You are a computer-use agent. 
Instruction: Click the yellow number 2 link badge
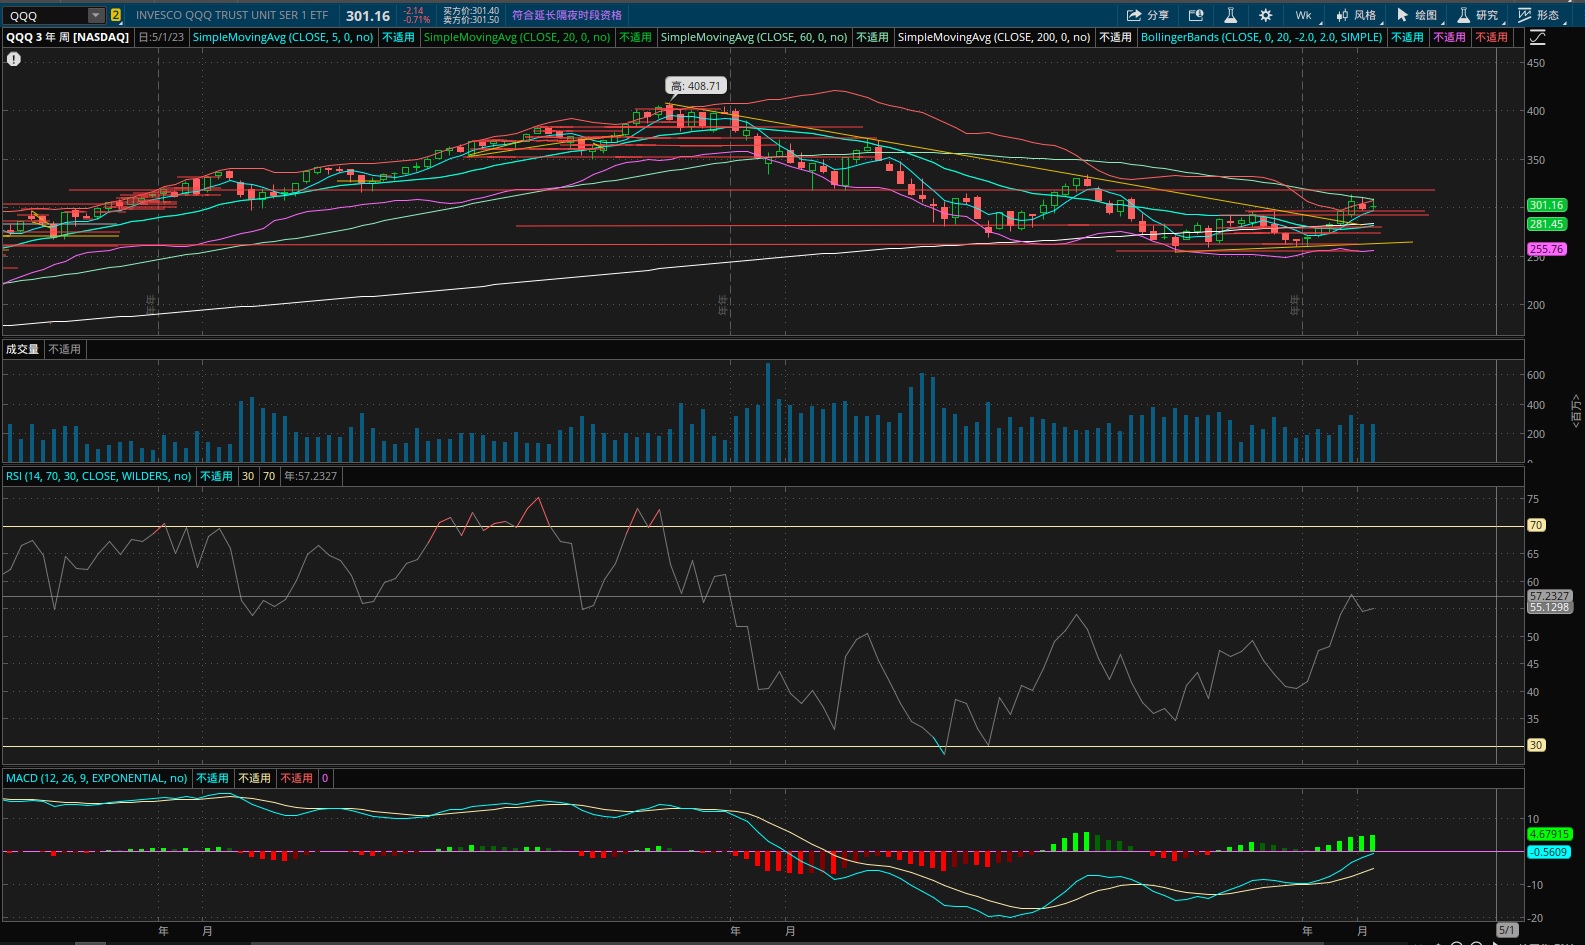coord(116,15)
